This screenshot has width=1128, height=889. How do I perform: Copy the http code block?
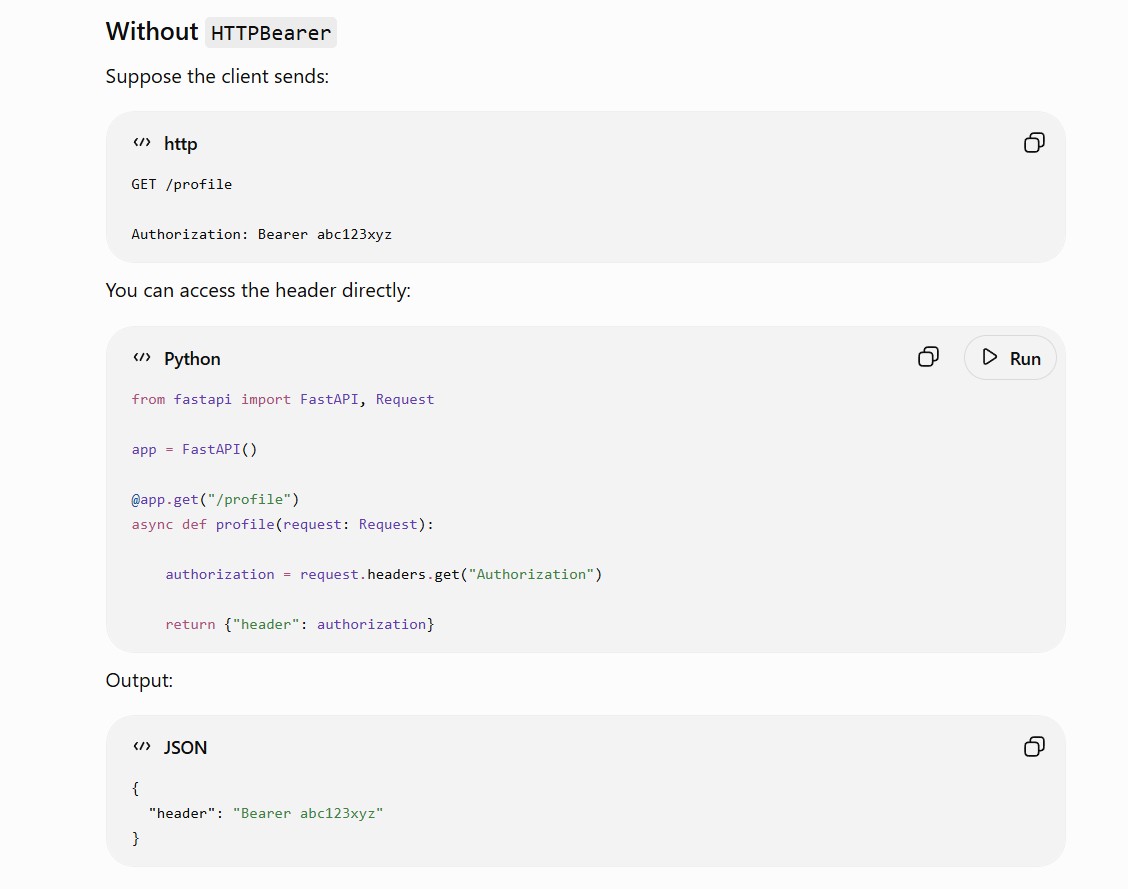tap(1034, 143)
